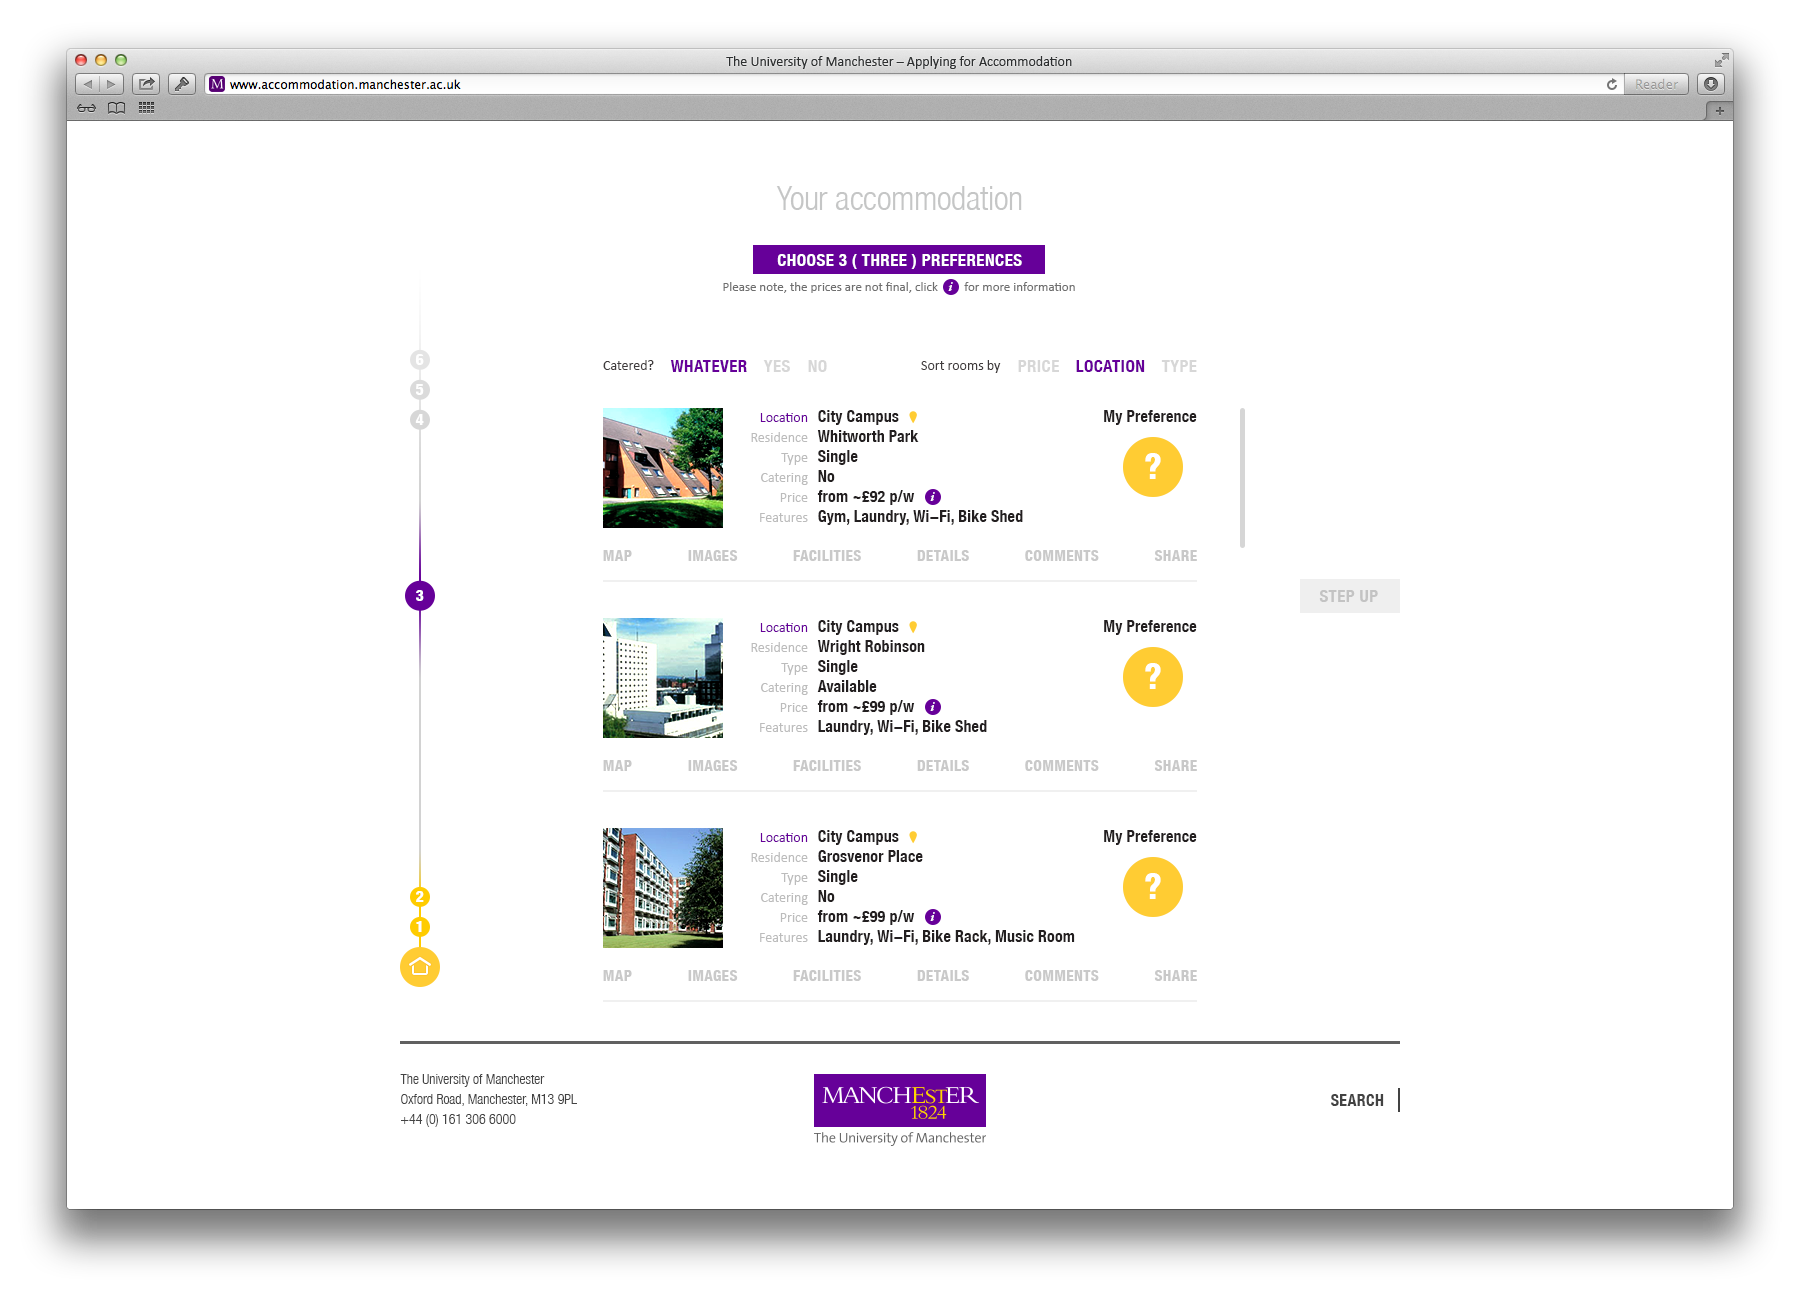Viewport: 1800px width, 1301px height.
Task: Open the downloads icon in browser toolbar
Action: (1711, 84)
